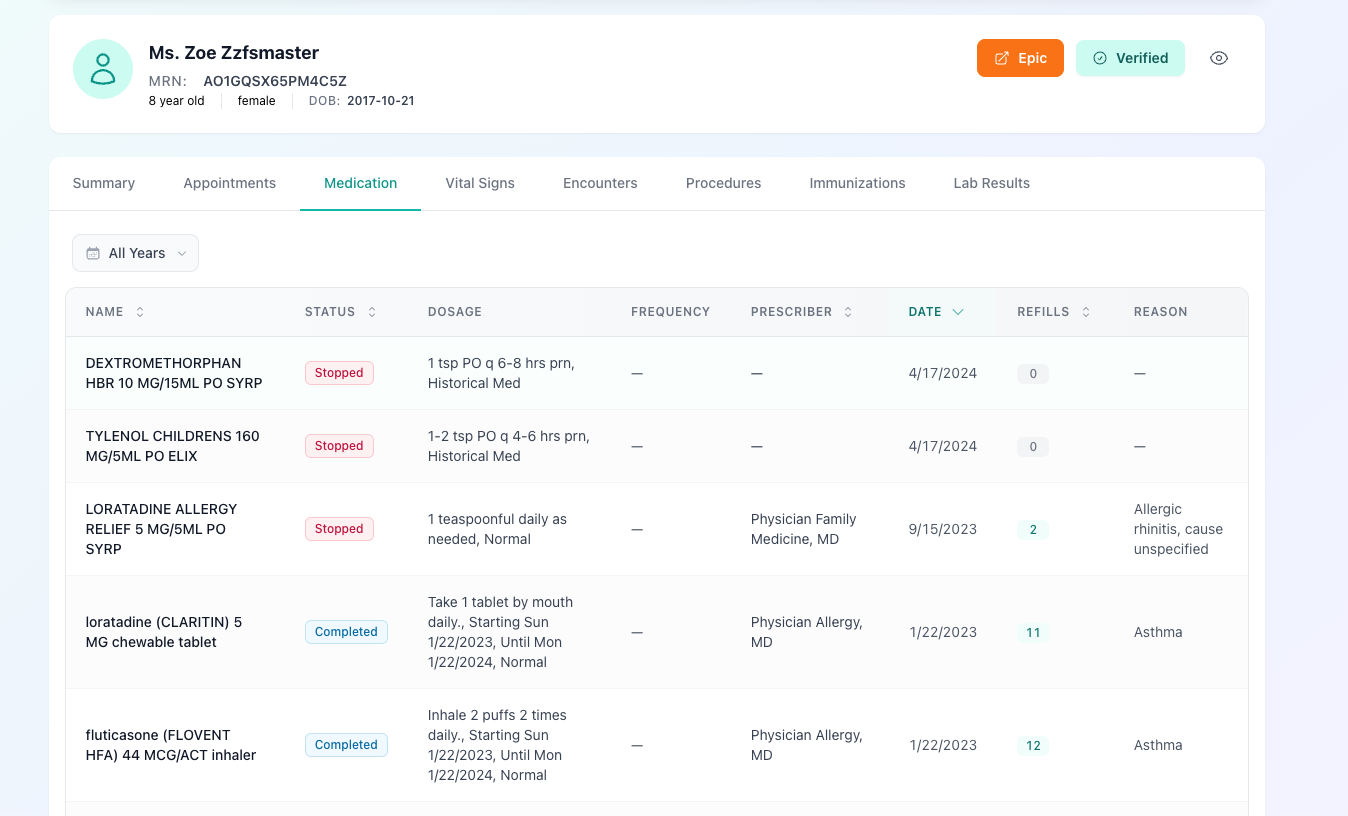Open the All Years dropdown

tap(135, 253)
